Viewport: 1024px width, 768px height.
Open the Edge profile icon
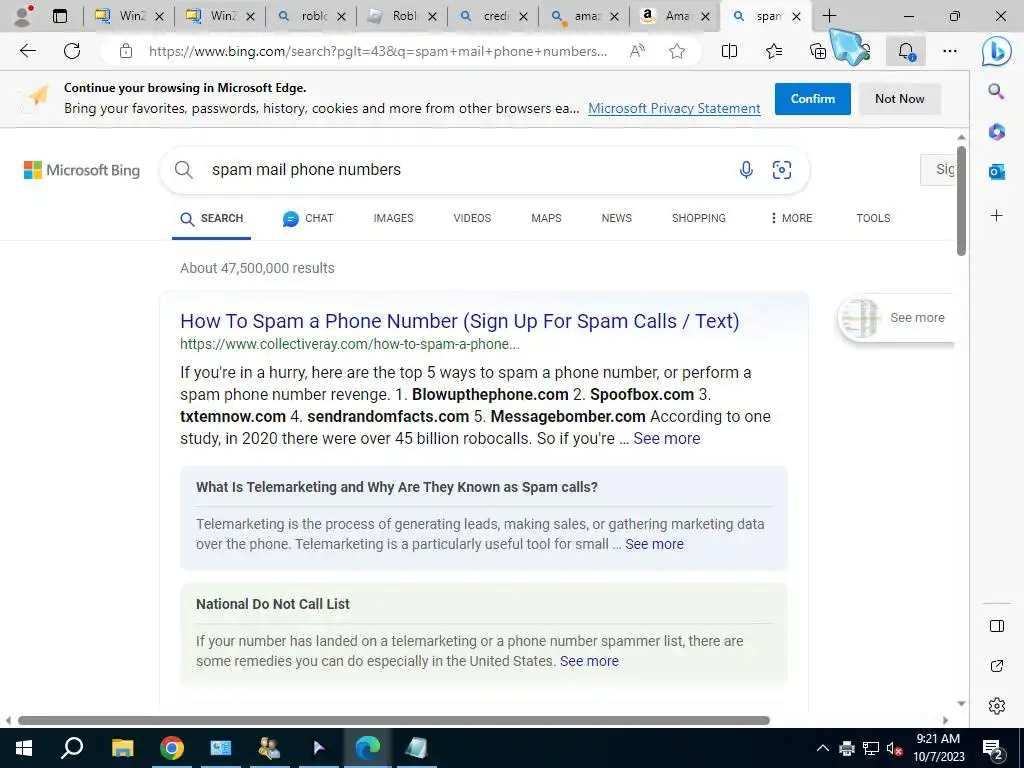[x=24, y=16]
